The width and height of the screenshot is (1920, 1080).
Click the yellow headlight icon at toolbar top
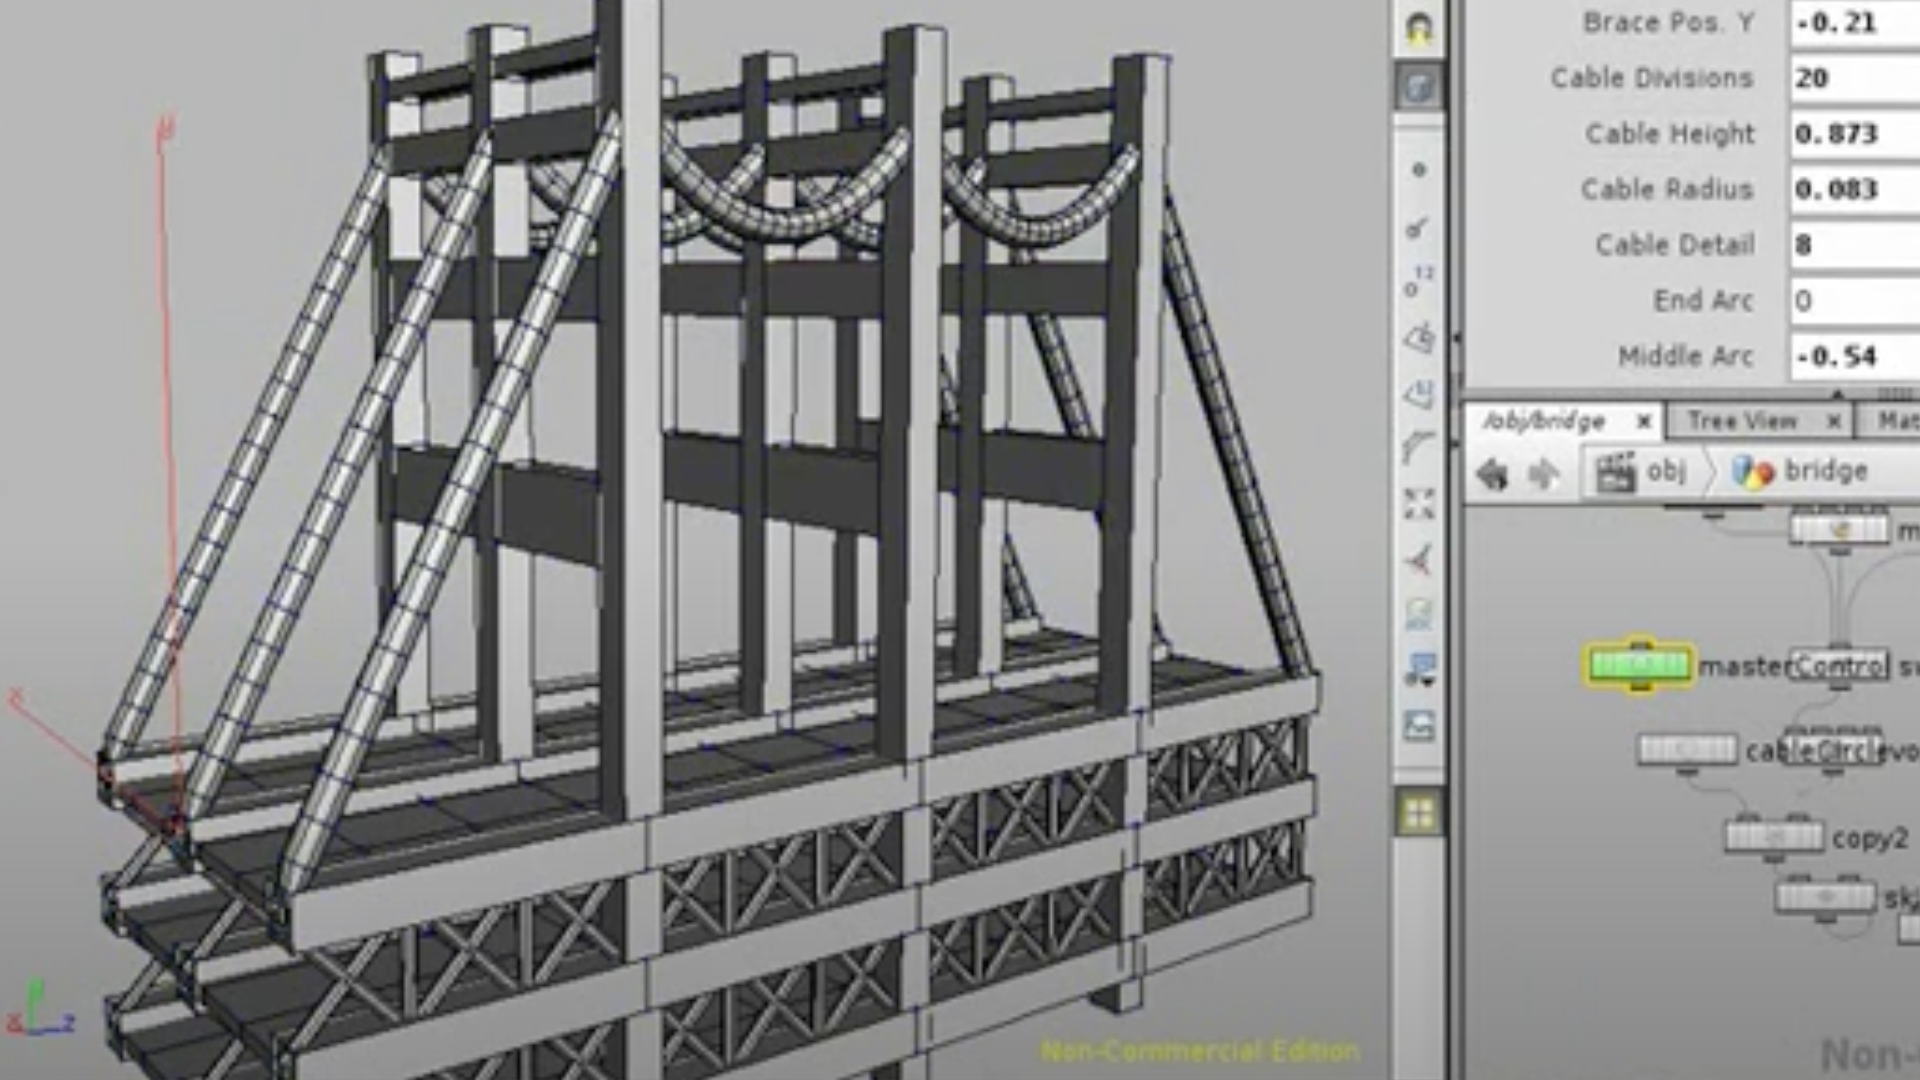click(1419, 30)
